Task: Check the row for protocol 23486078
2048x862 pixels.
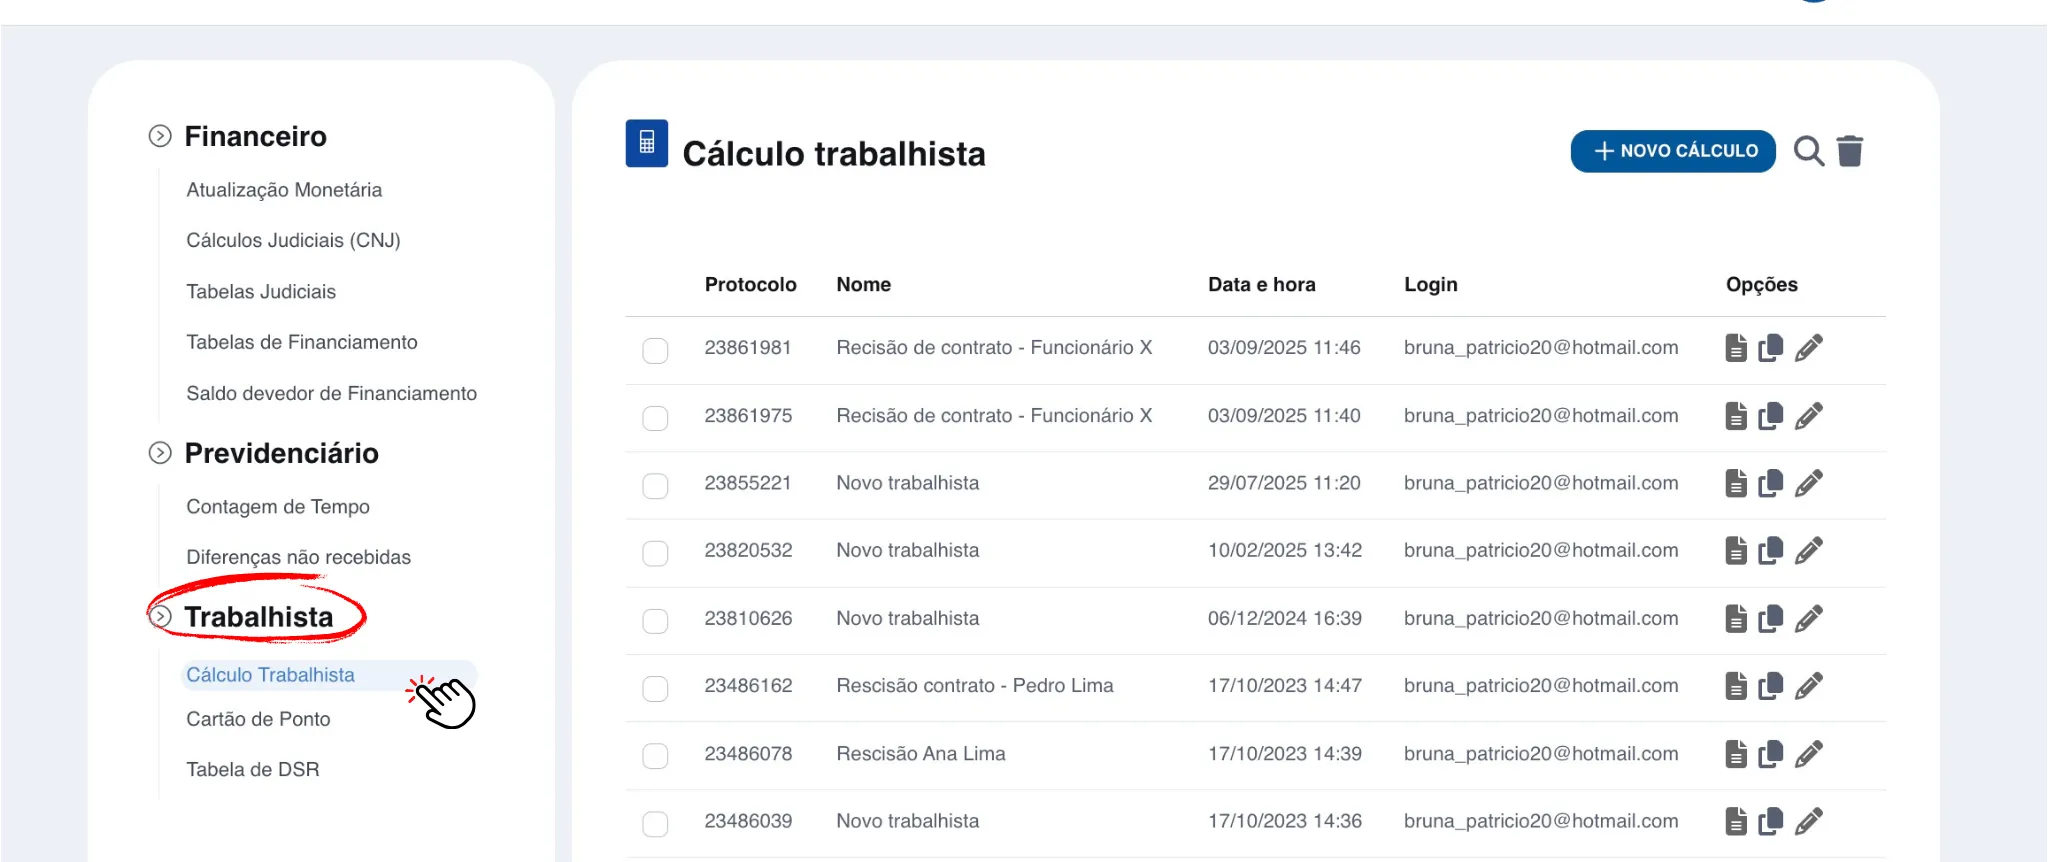Action: pos(655,756)
